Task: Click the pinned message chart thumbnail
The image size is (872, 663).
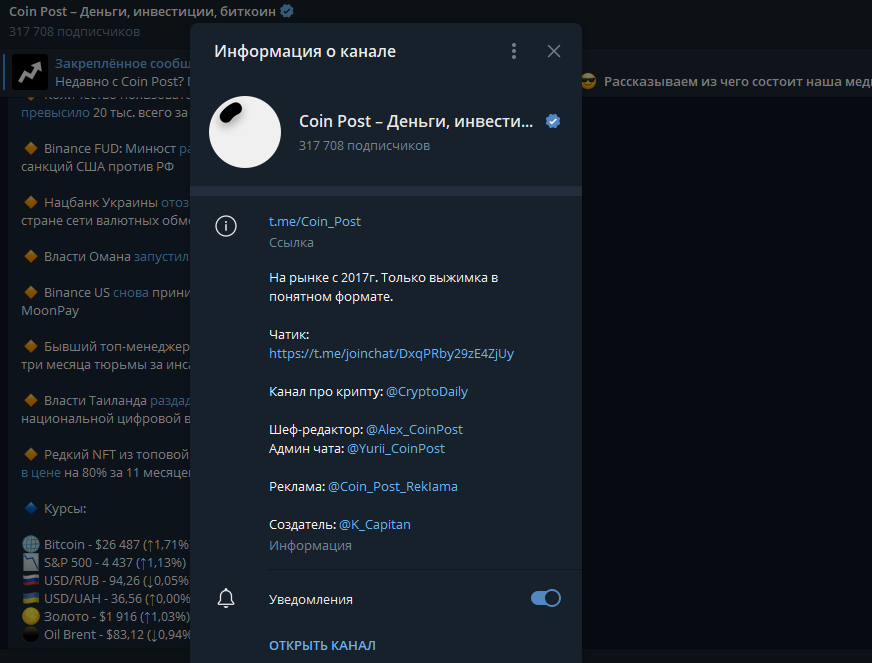Action: coord(30,71)
